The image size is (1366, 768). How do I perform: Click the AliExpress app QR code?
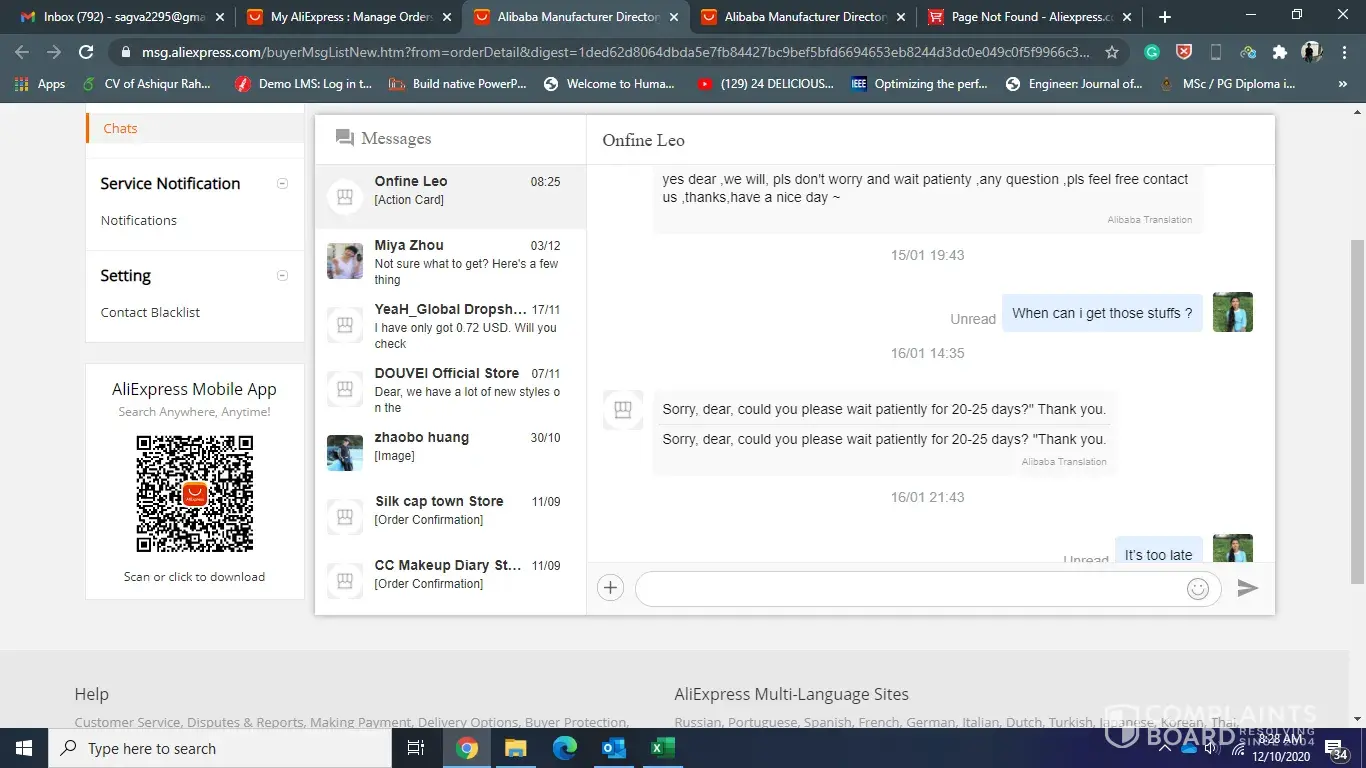(x=195, y=493)
